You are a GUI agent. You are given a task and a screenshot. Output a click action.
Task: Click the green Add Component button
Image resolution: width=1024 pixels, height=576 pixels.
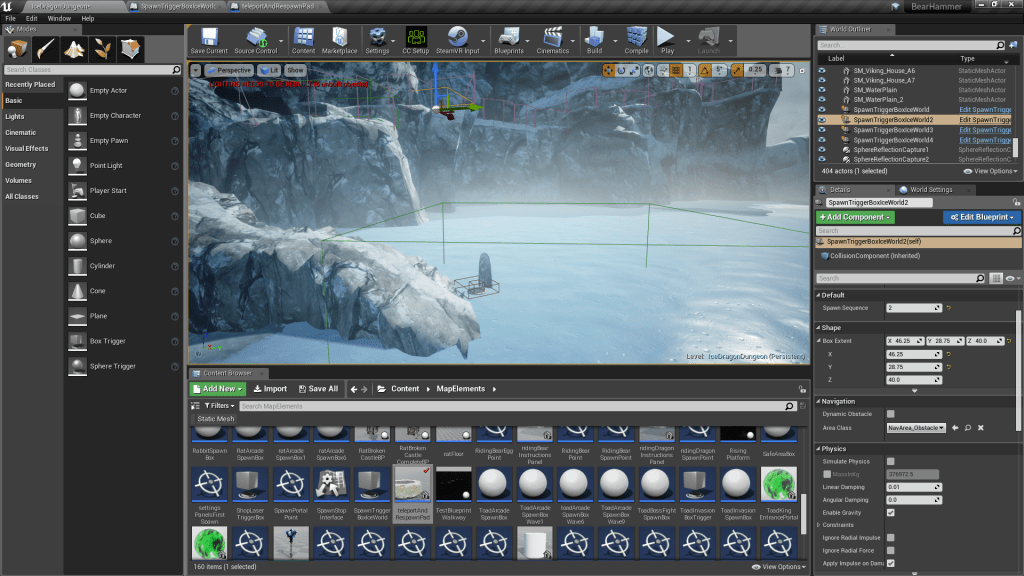[x=855, y=217]
